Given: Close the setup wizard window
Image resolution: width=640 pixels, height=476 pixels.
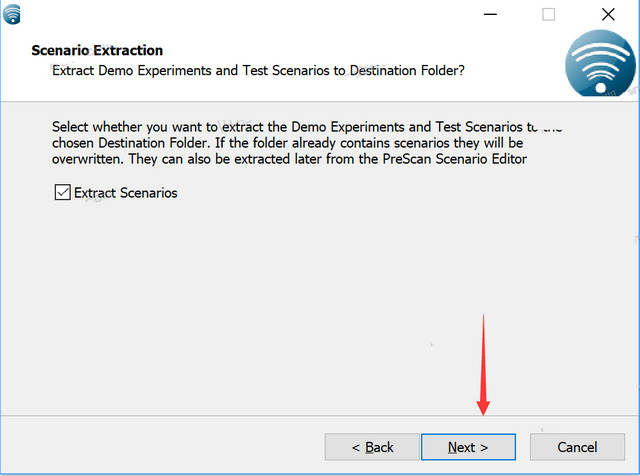Looking at the screenshot, I should coord(608,14).
